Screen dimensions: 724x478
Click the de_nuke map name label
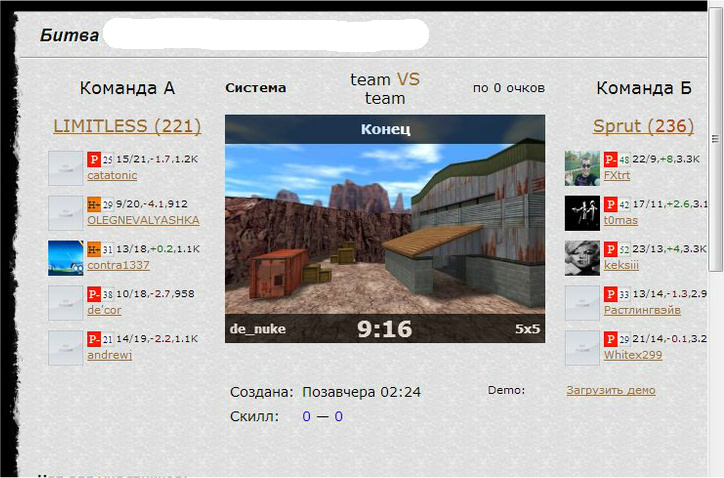pyautogui.click(x=258, y=329)
